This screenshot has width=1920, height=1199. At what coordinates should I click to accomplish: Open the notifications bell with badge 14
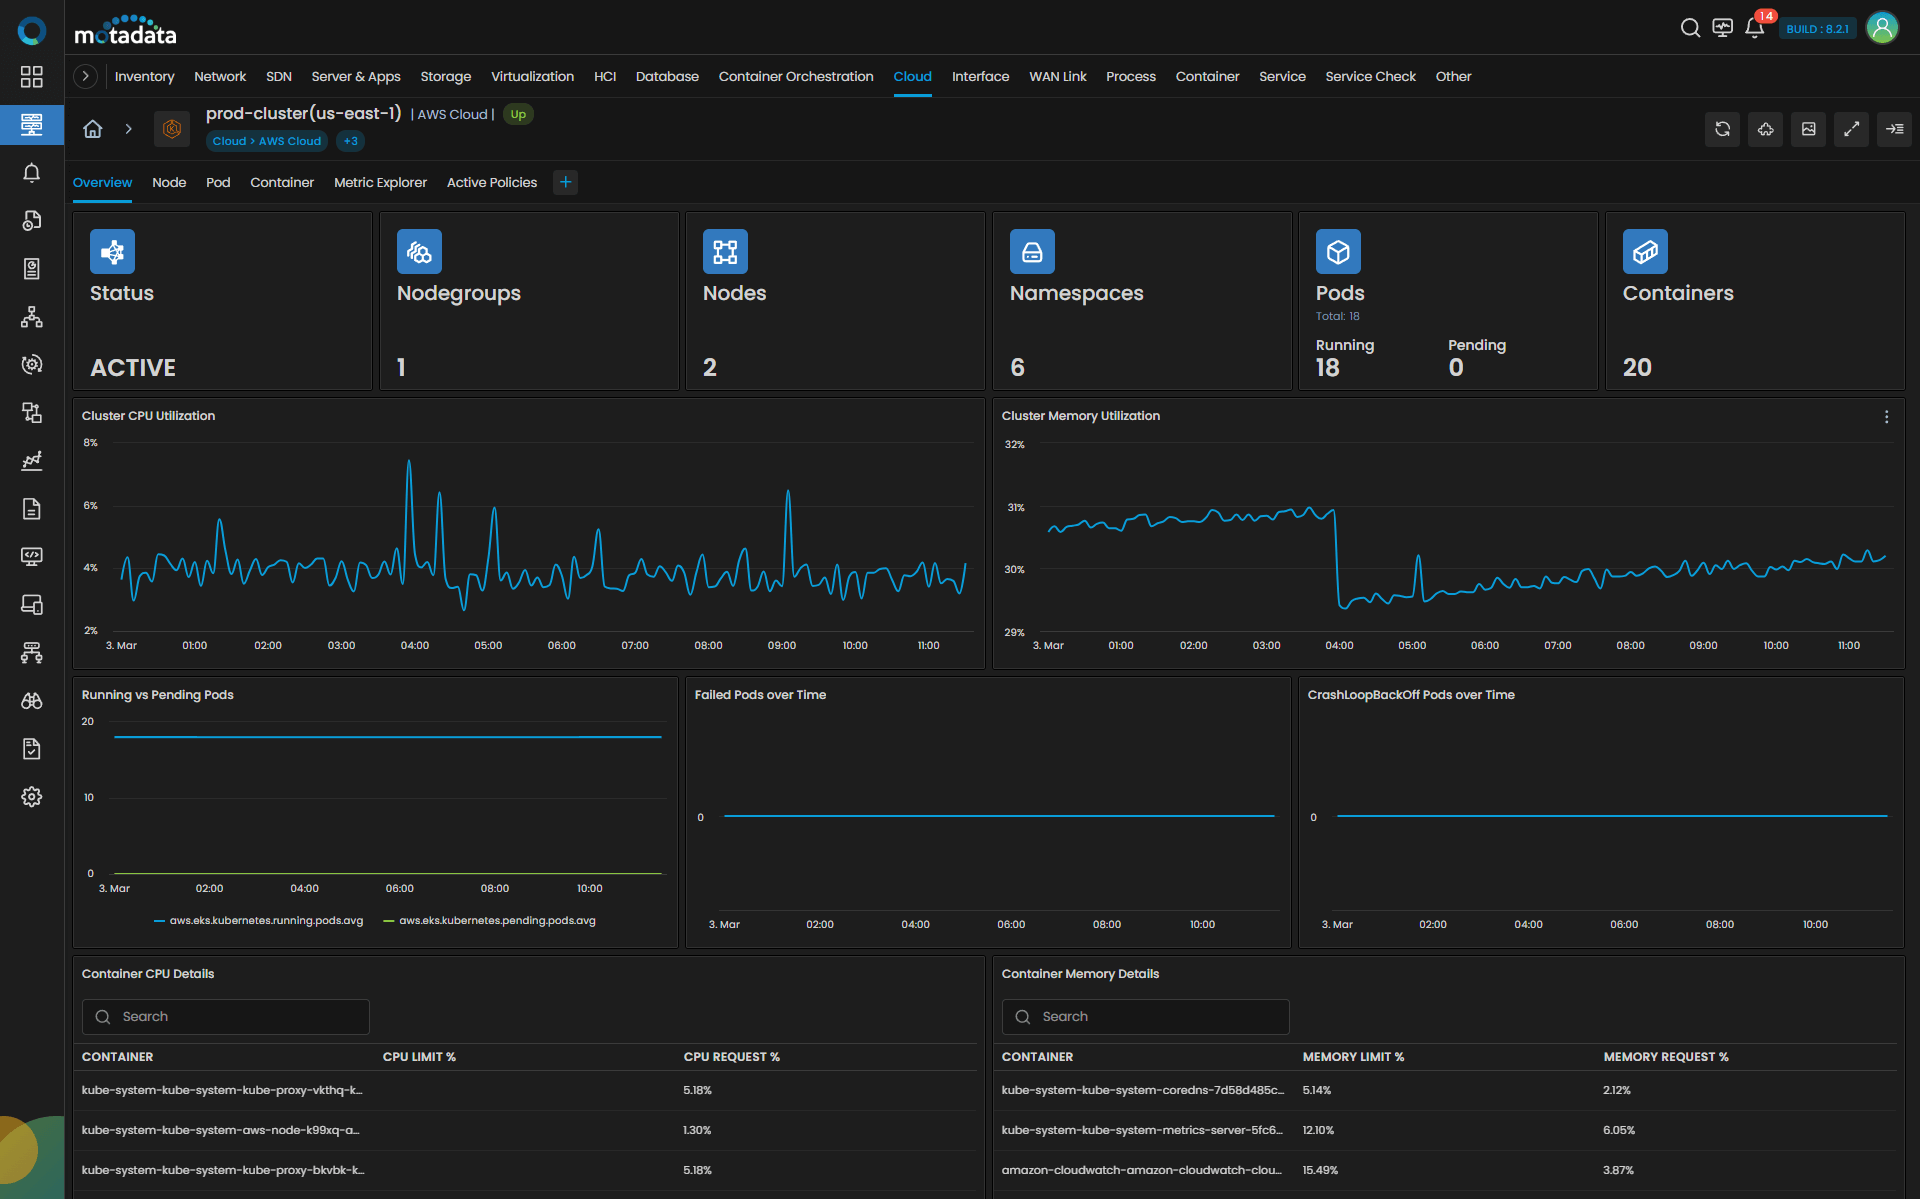click(x=1754, y=28)
